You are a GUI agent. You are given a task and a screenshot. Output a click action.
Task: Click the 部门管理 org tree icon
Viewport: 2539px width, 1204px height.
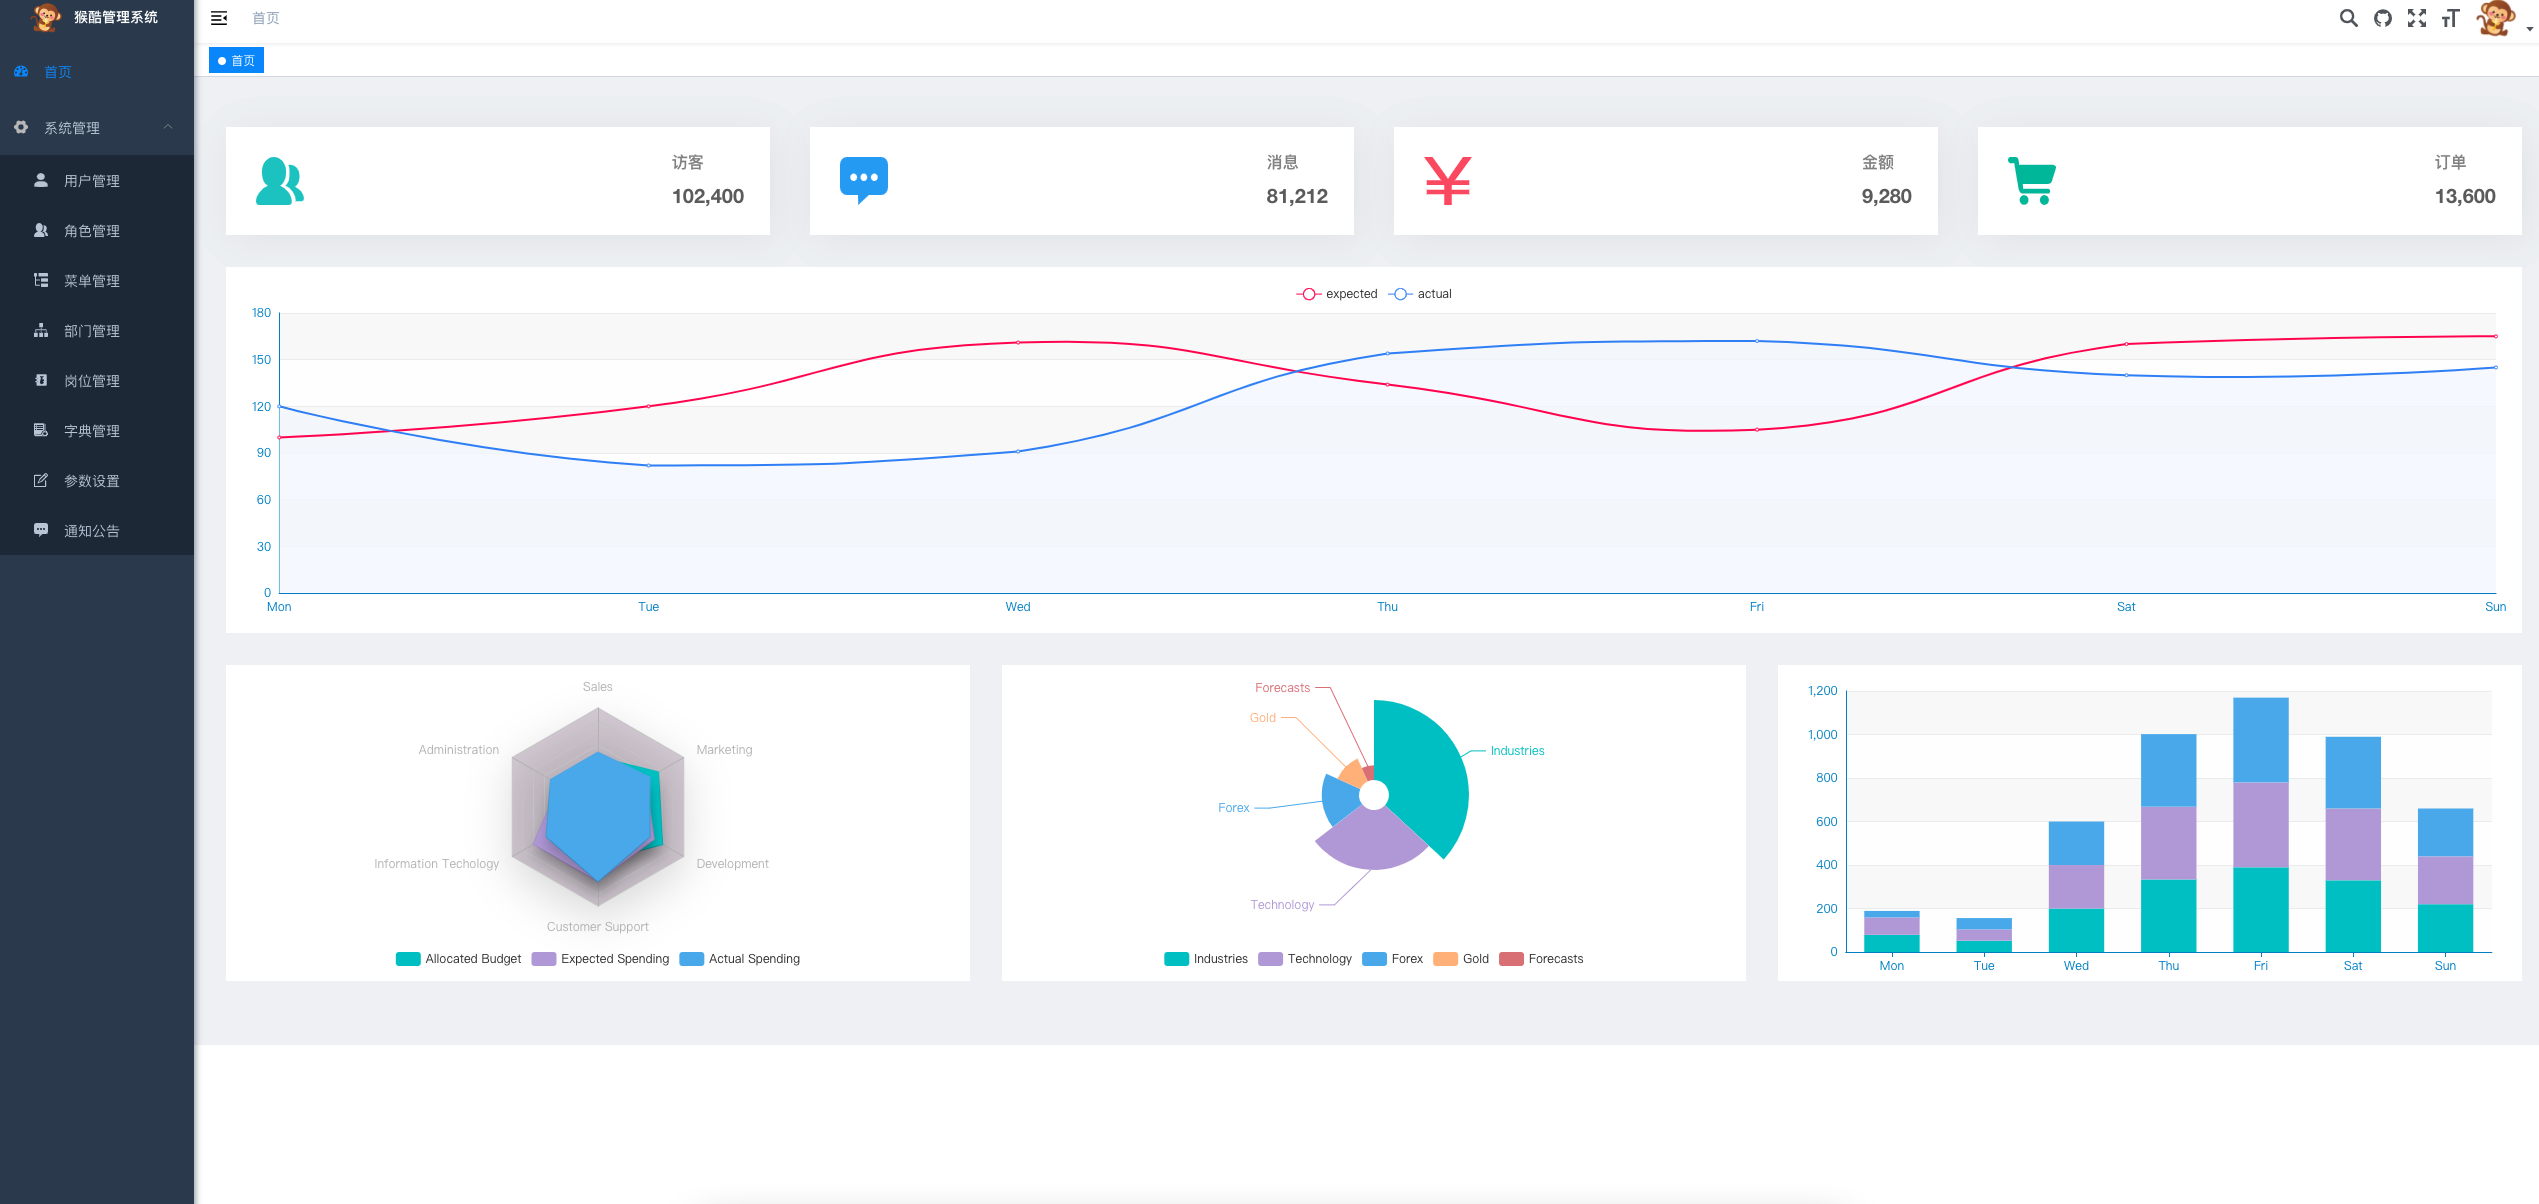(41, 330)
